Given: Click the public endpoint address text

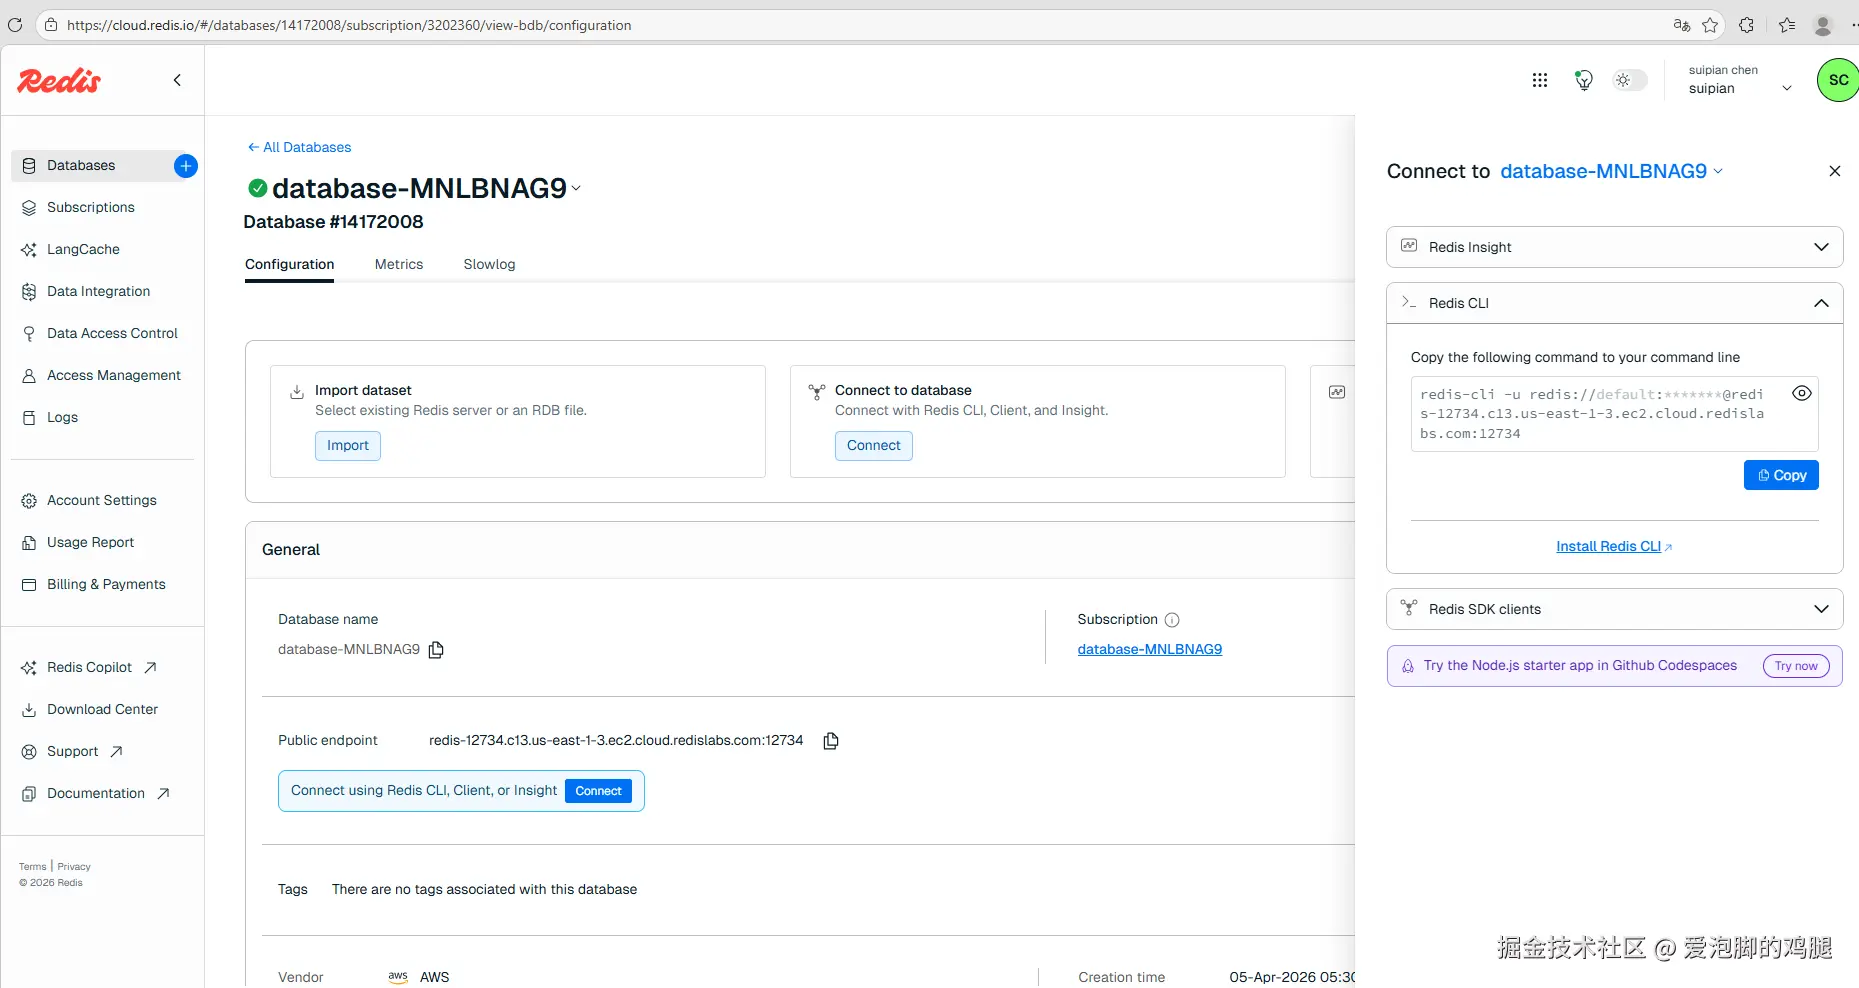Looking at the screenshot, I should pos(616,741).
